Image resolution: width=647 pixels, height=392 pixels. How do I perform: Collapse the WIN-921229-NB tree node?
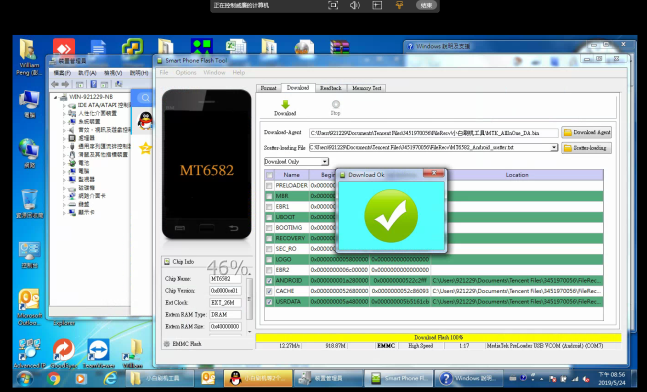[x=56, y=97]
